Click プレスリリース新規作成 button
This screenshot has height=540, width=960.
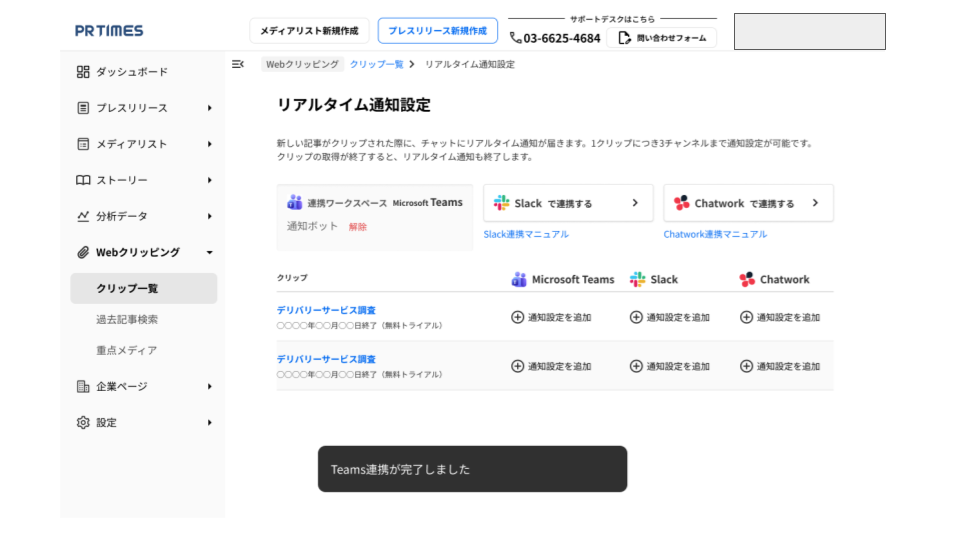click(438, 31)
